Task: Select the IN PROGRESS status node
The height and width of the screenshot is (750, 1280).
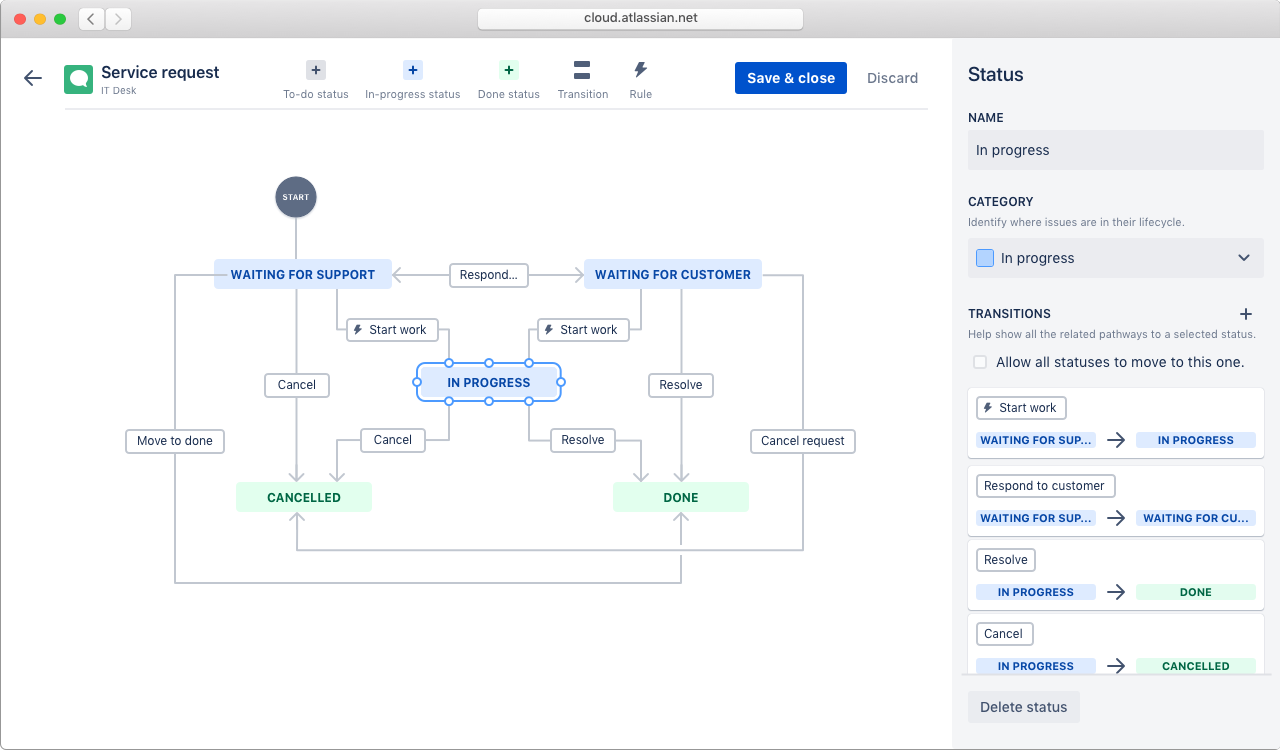Action: (x=489, y=382)
